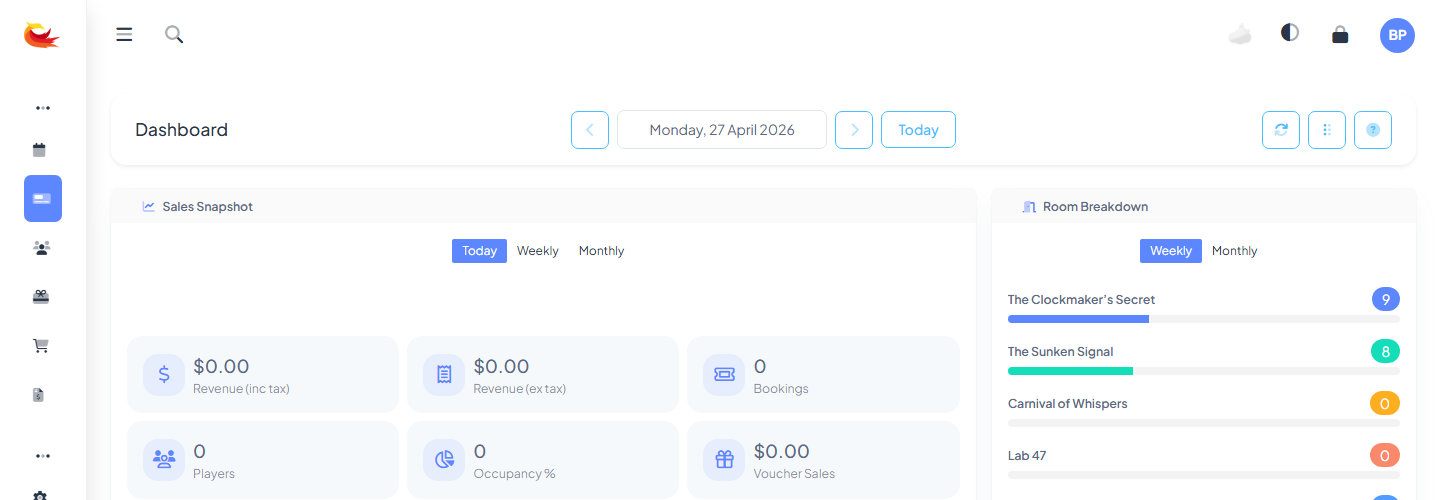
Task: Click The Clockmaker's Secret room name
Action: 1081,299
